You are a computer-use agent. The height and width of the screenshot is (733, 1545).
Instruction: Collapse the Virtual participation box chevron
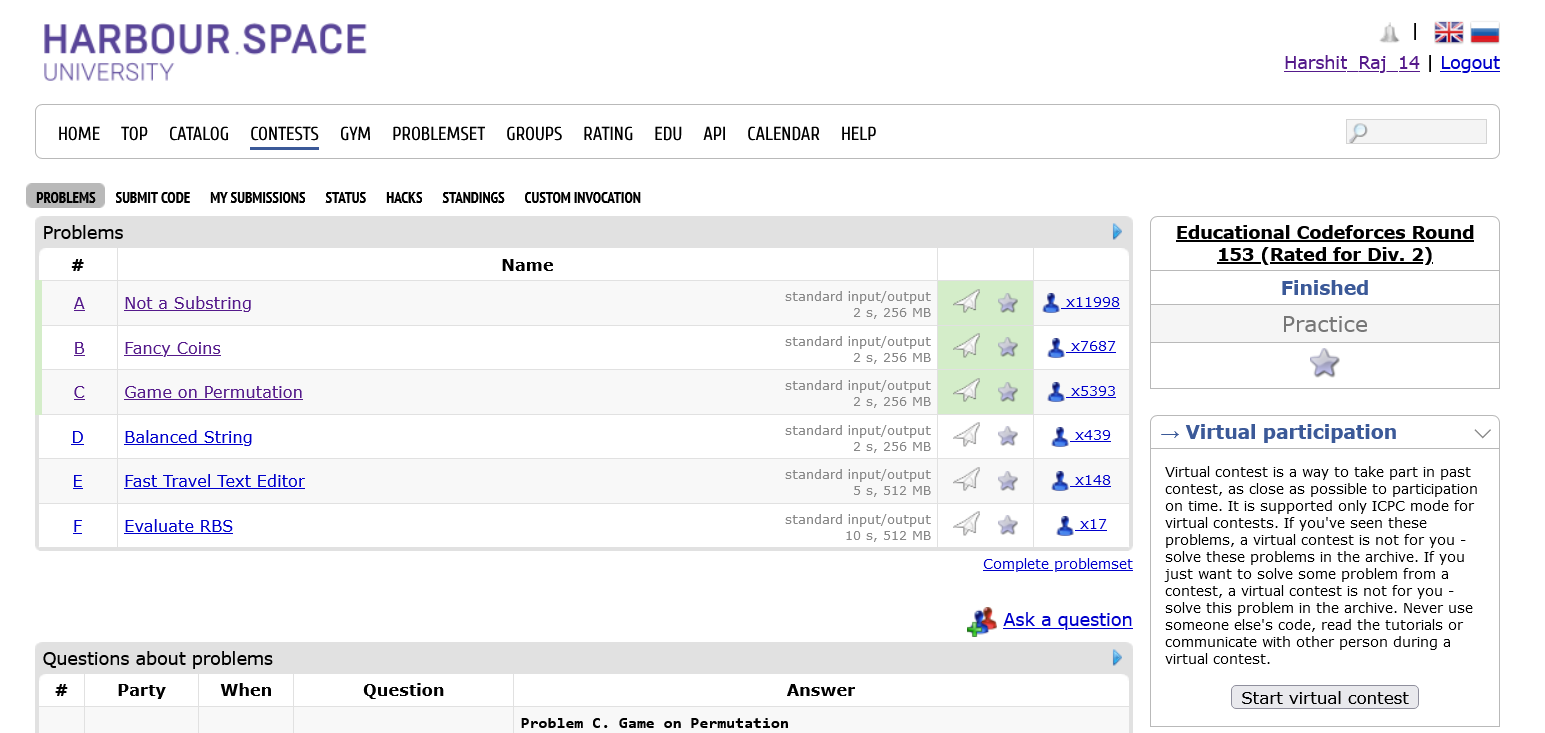click(x=1483, y=434)
